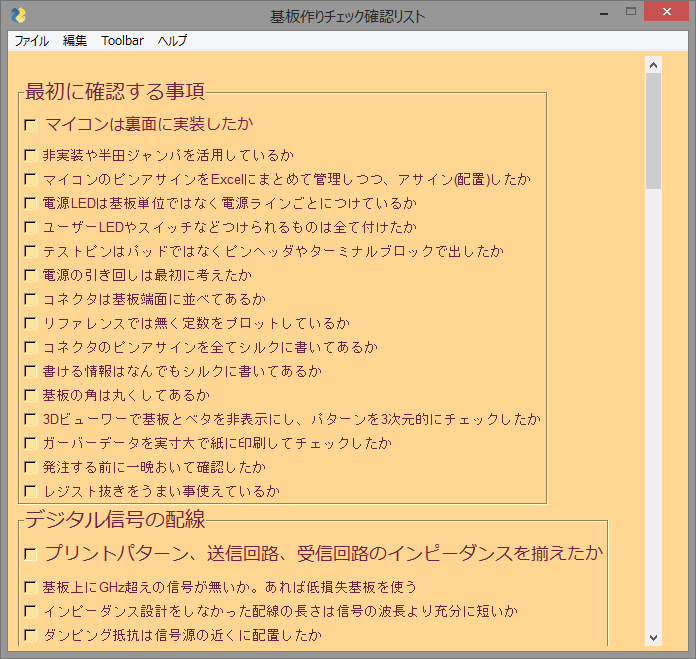
Task: Check 基板の角は丸くしてあるか
Action: [30, 395]
